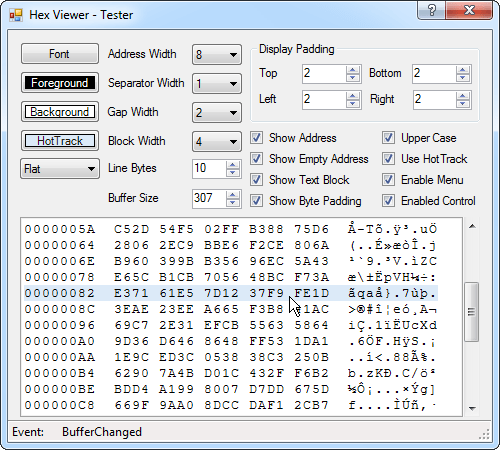Decrease Left padding with down arrow
The width and height of the screenshot is (500, 450).
pyautogui.click(x=353, y=103)
